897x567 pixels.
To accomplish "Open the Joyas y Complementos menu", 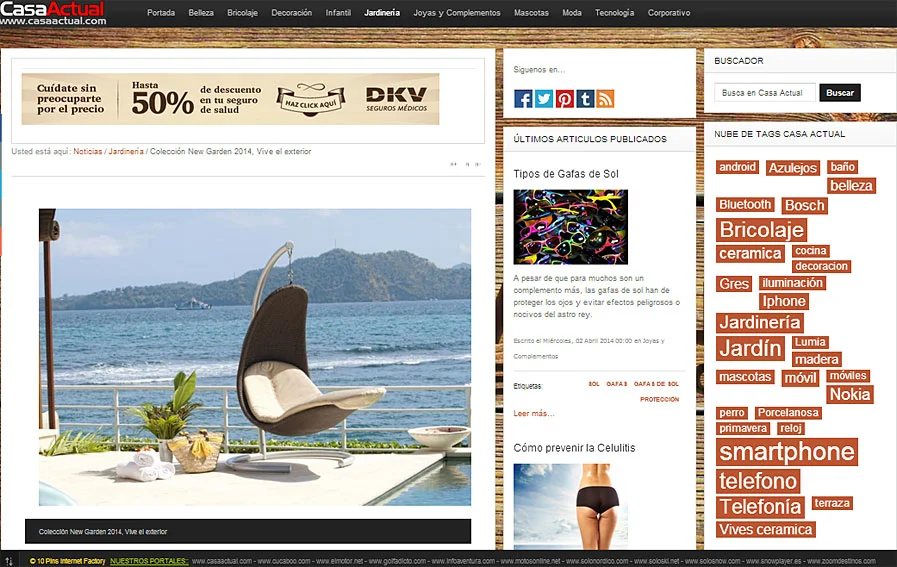I will 457,13.
